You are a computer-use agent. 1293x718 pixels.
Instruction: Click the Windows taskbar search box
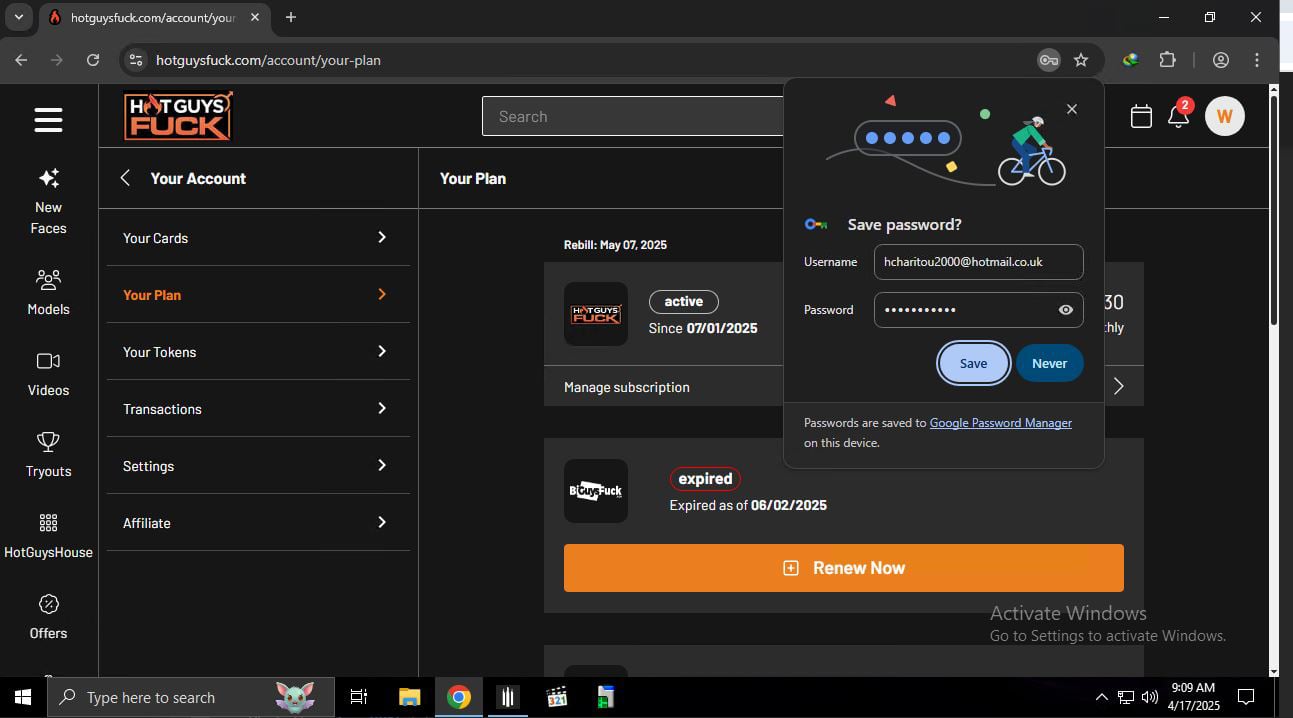pos(191,697)
